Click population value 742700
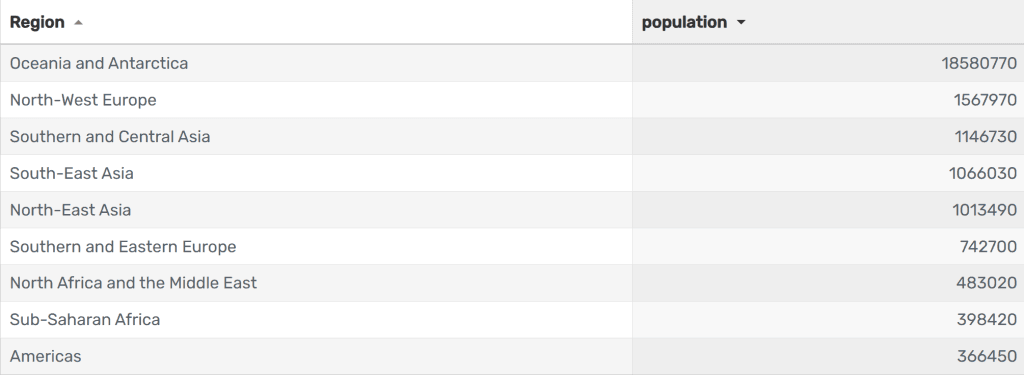 click(988, 246)
